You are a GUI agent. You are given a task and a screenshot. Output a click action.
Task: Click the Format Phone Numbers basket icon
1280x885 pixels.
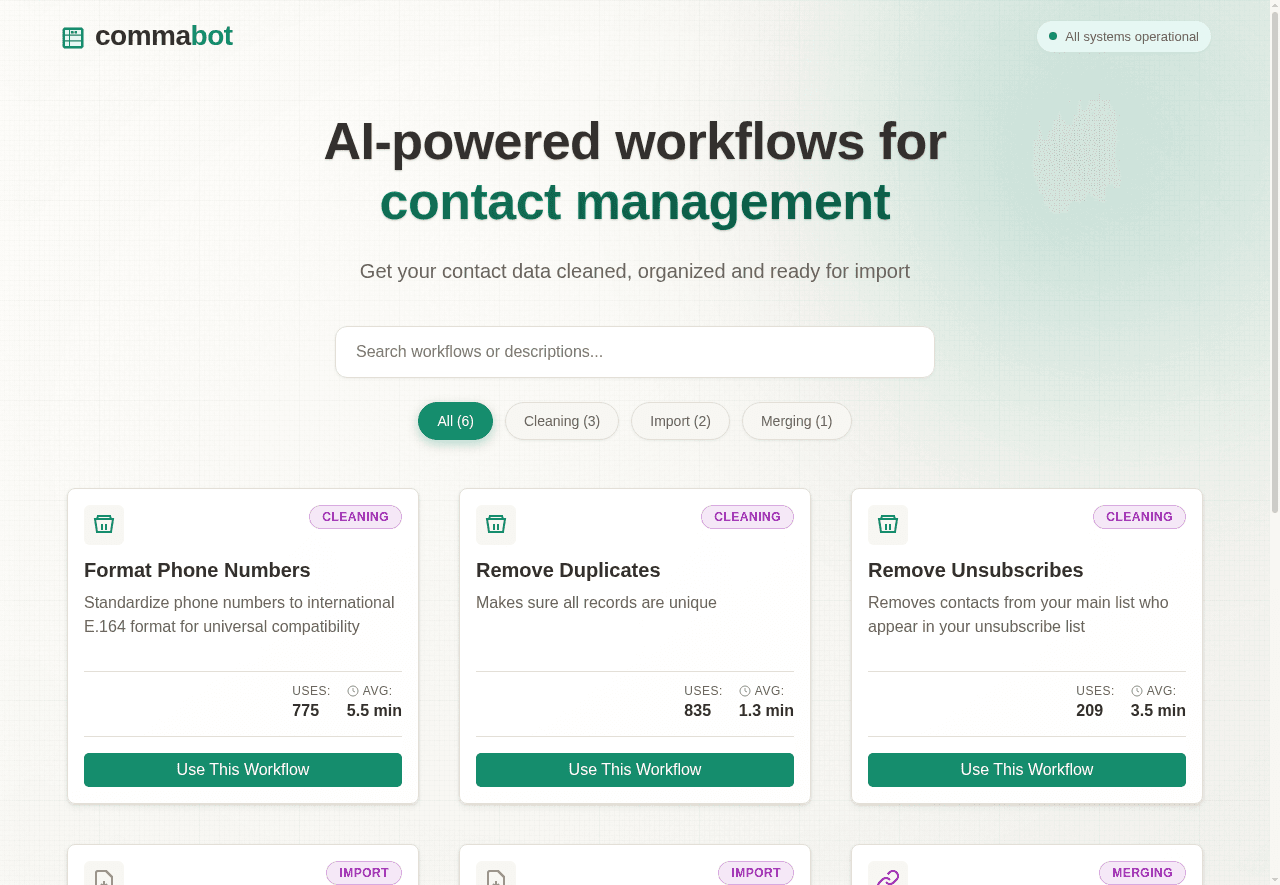click(x=104, y=524)
